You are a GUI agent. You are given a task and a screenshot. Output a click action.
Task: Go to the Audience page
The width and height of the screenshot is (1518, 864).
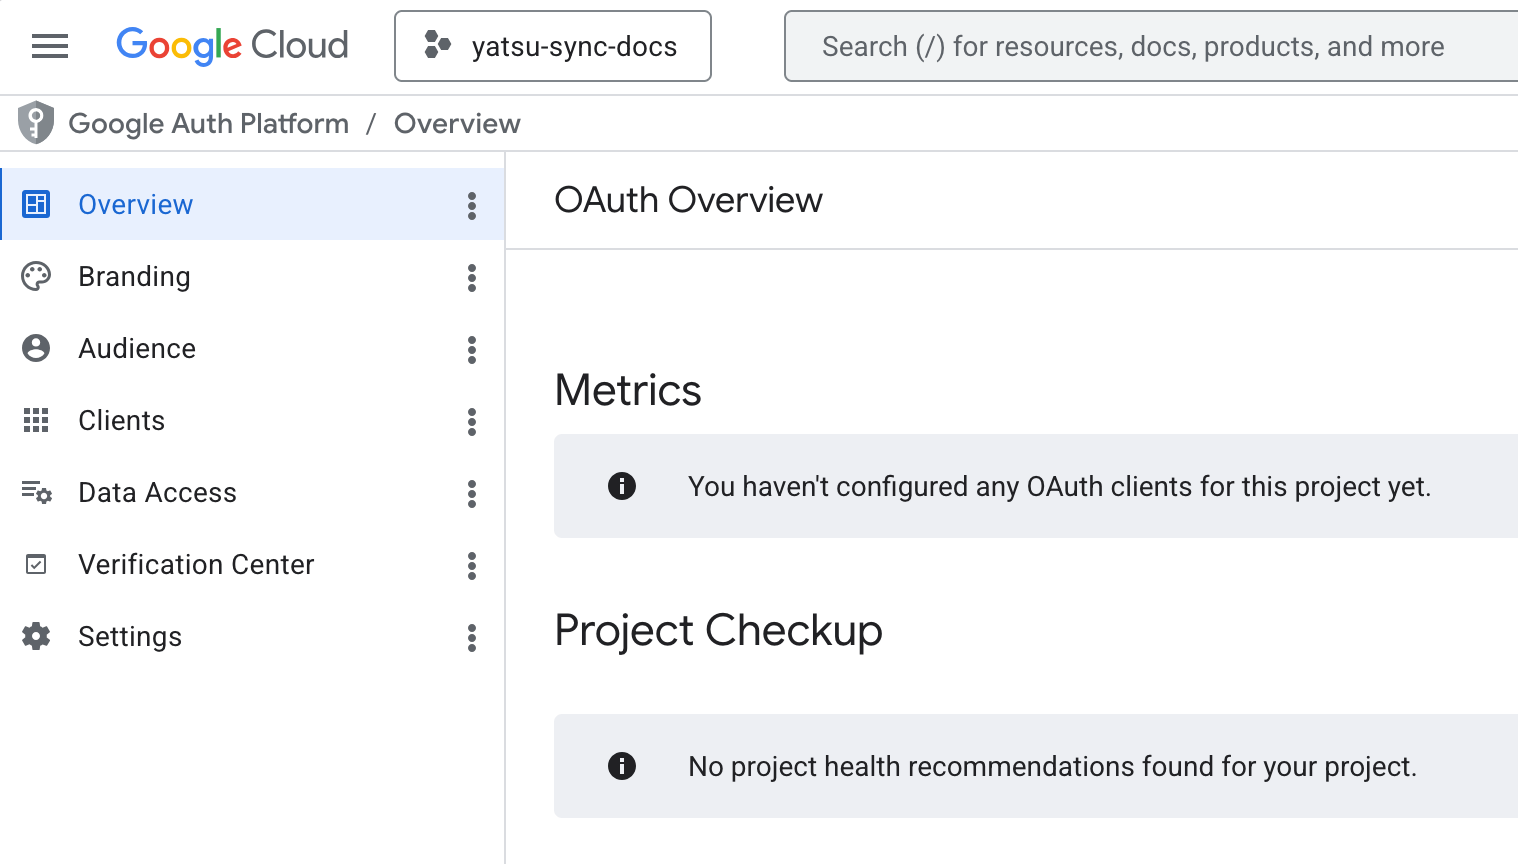[x=137, y=349]
